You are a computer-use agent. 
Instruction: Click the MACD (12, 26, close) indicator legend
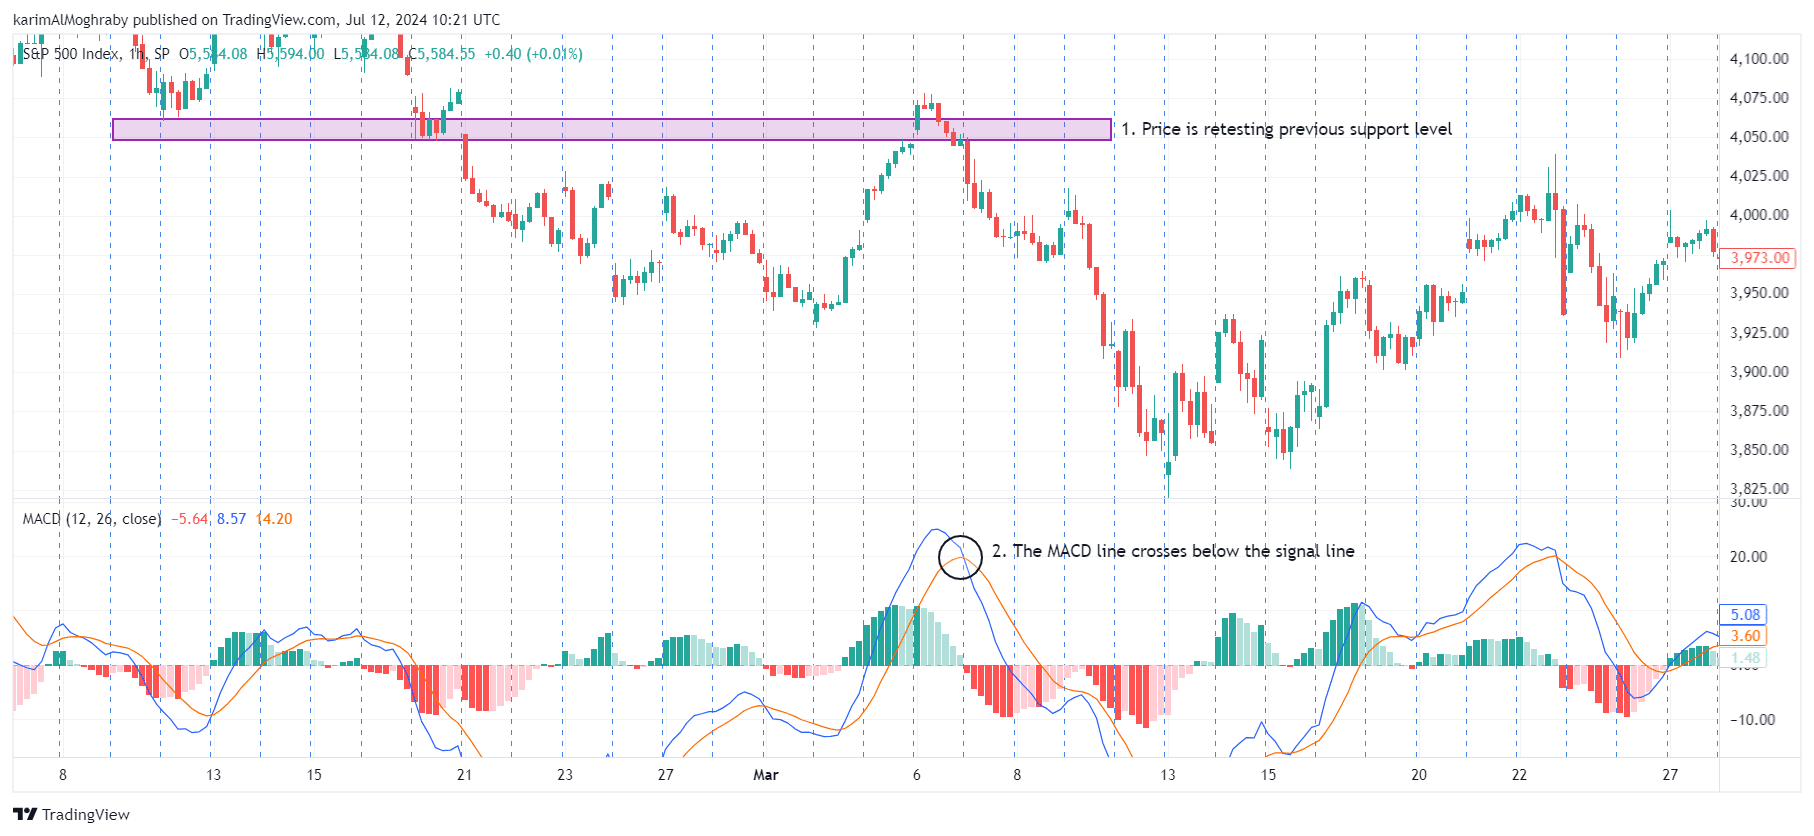tap(92, 519)
